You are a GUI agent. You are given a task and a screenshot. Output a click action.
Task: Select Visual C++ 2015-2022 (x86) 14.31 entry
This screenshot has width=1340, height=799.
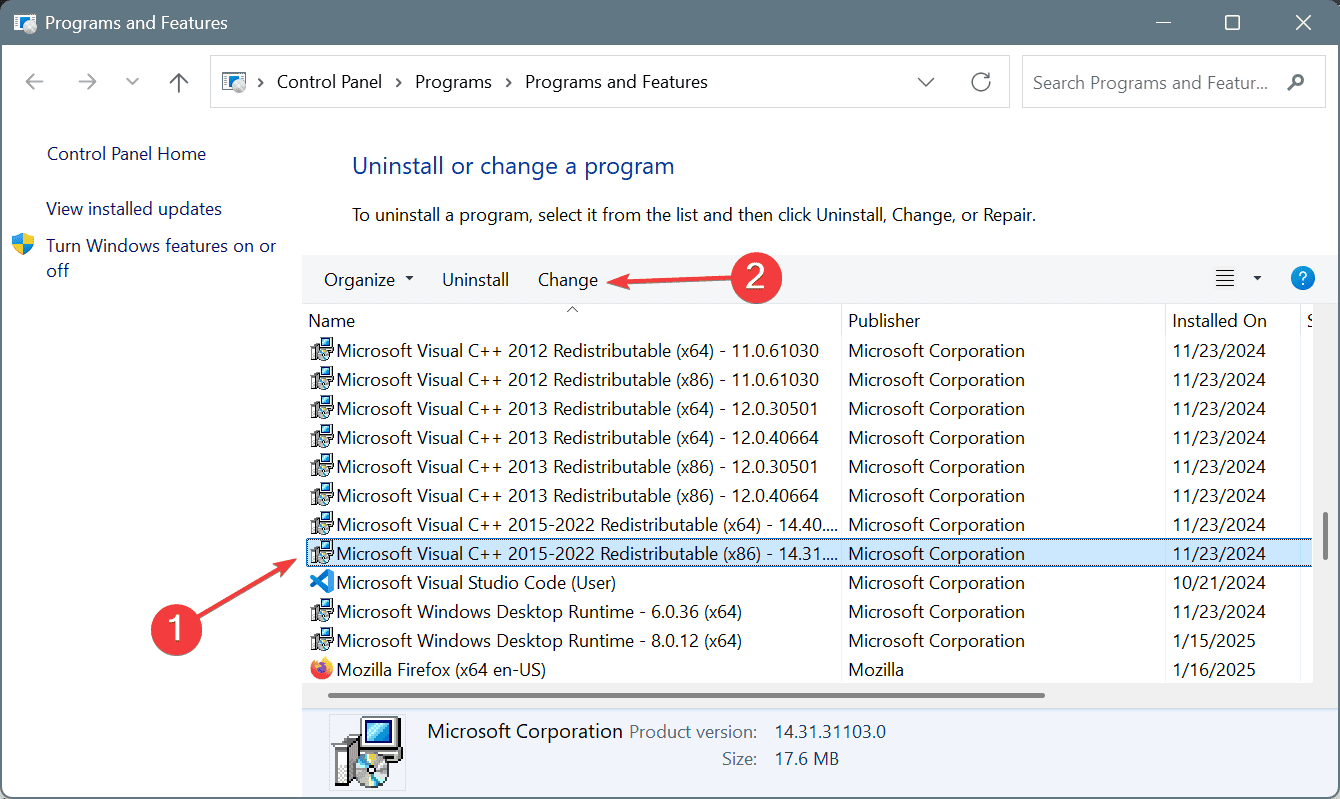point(807,554)
